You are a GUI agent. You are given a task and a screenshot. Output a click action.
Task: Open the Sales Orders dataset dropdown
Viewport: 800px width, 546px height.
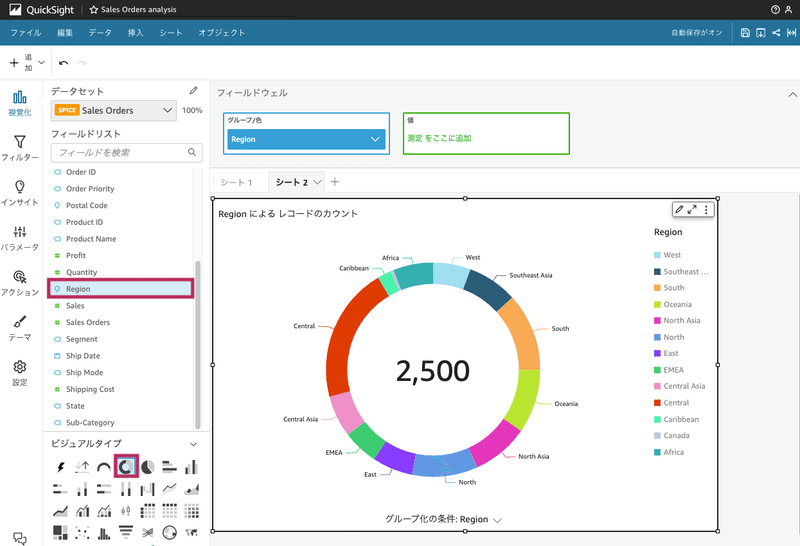(114, 110)
